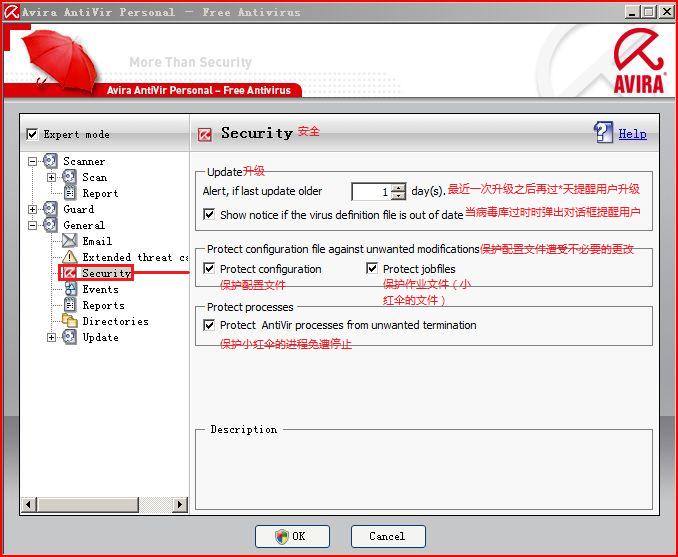
Task: Expand the Guard tree node
Action: click(32, 209)
